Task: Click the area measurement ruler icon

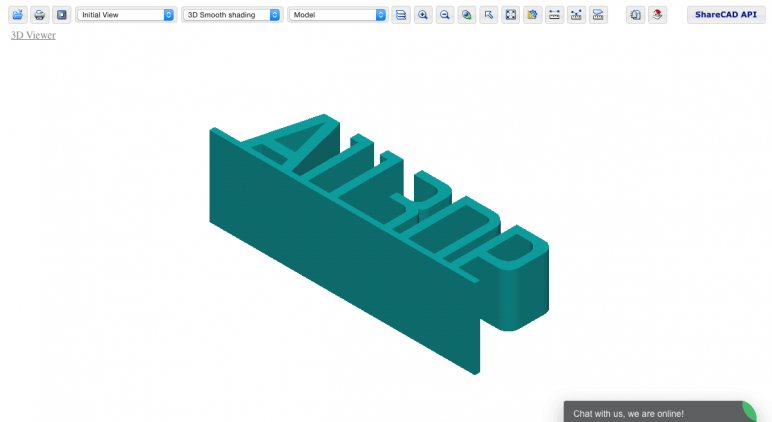Action: click(x=598, y=15)
